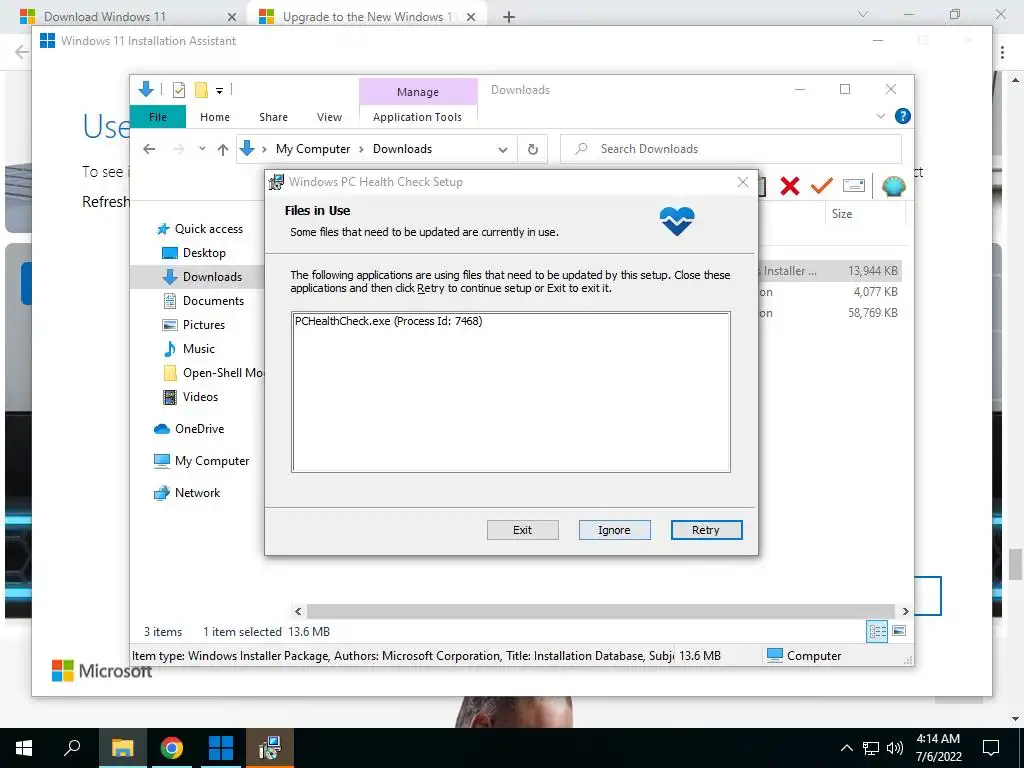The height and width of the screenshot is (768, 1024).
Task: Open the File tab in Explorer
Action: [x=157, y=117]
